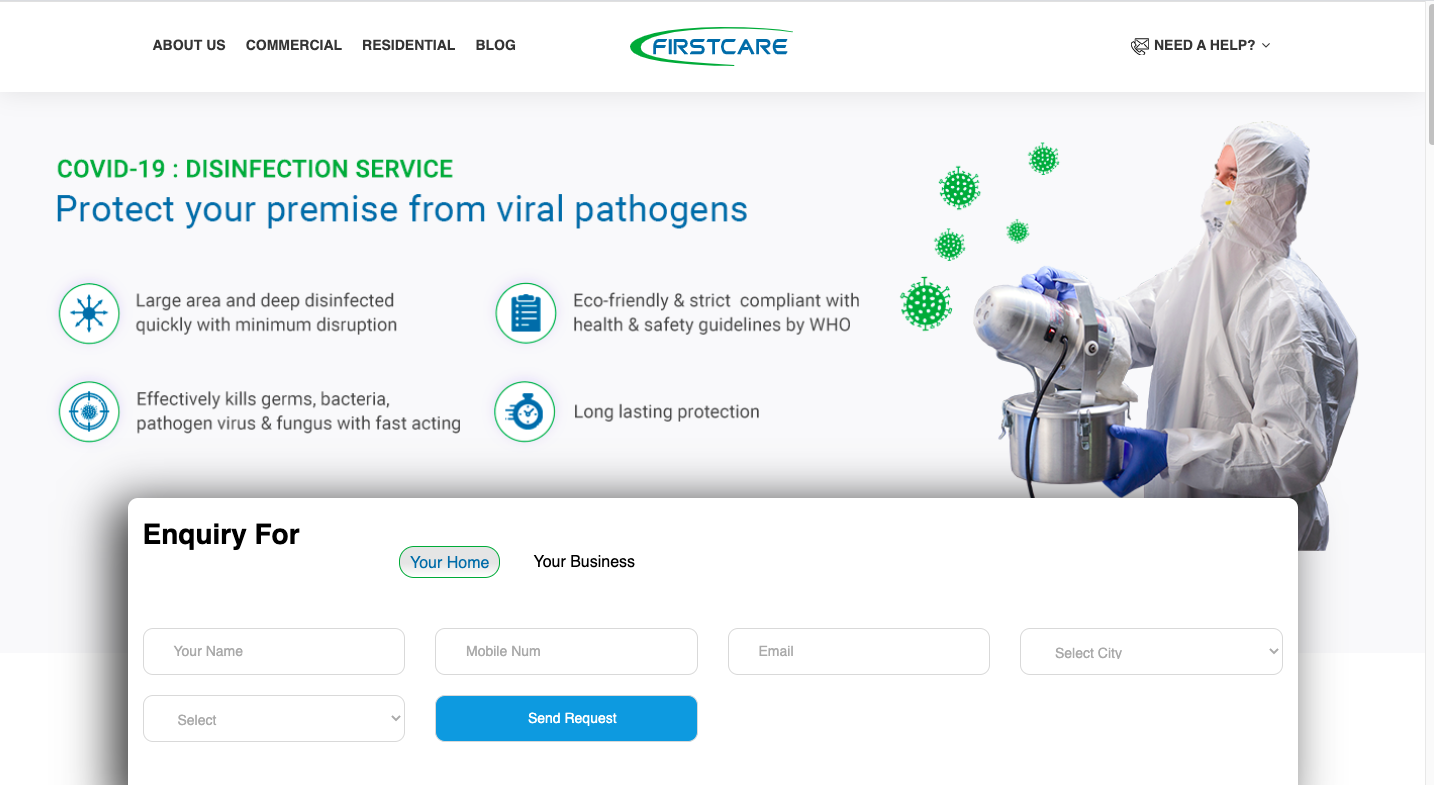Open the About Us menu item

[189, 45]
